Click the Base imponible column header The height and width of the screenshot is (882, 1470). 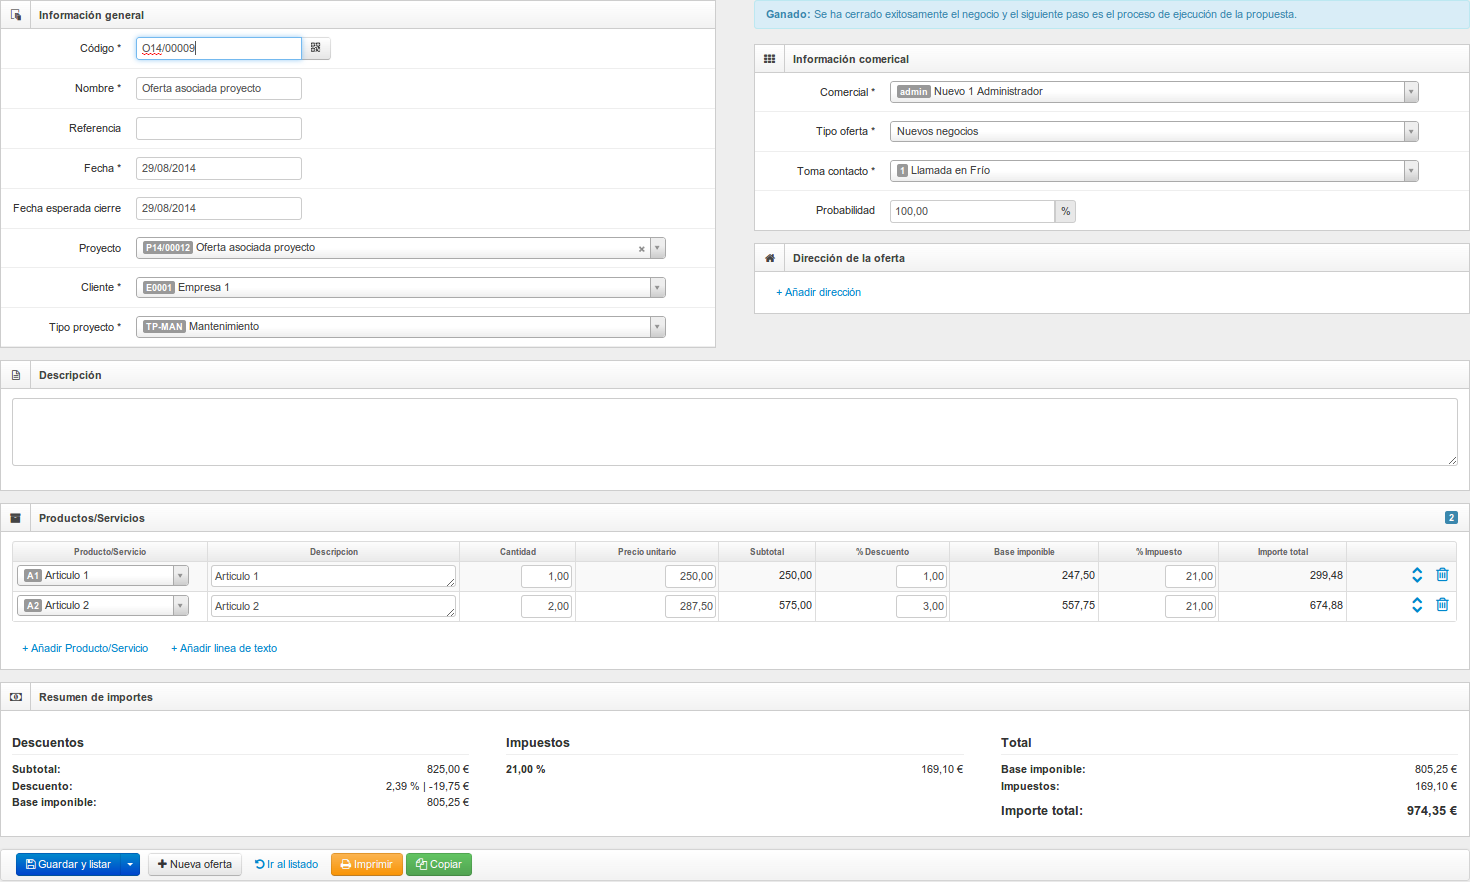click(x=1024, y=552)
